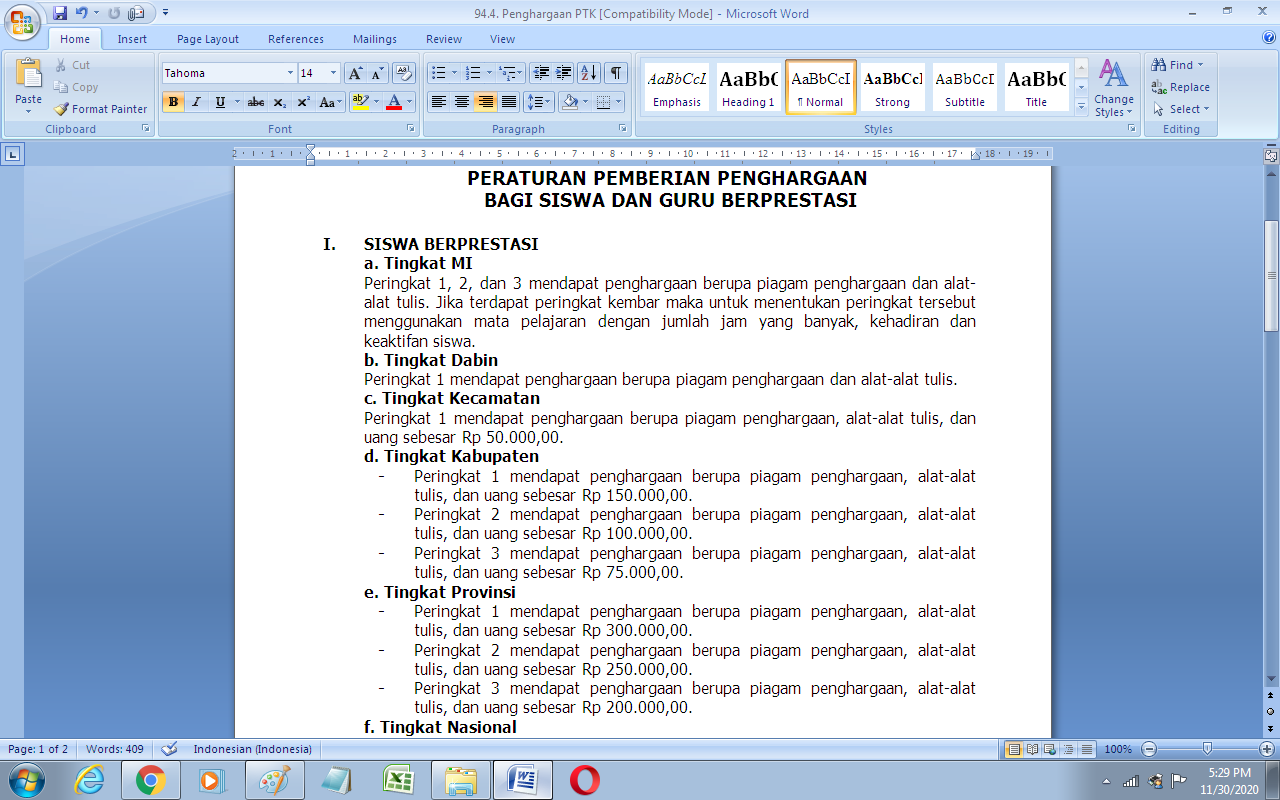Switch to the Page Layout tab
The width and height of the screenshot is (1280, 800).
click(x=208, y=39)
